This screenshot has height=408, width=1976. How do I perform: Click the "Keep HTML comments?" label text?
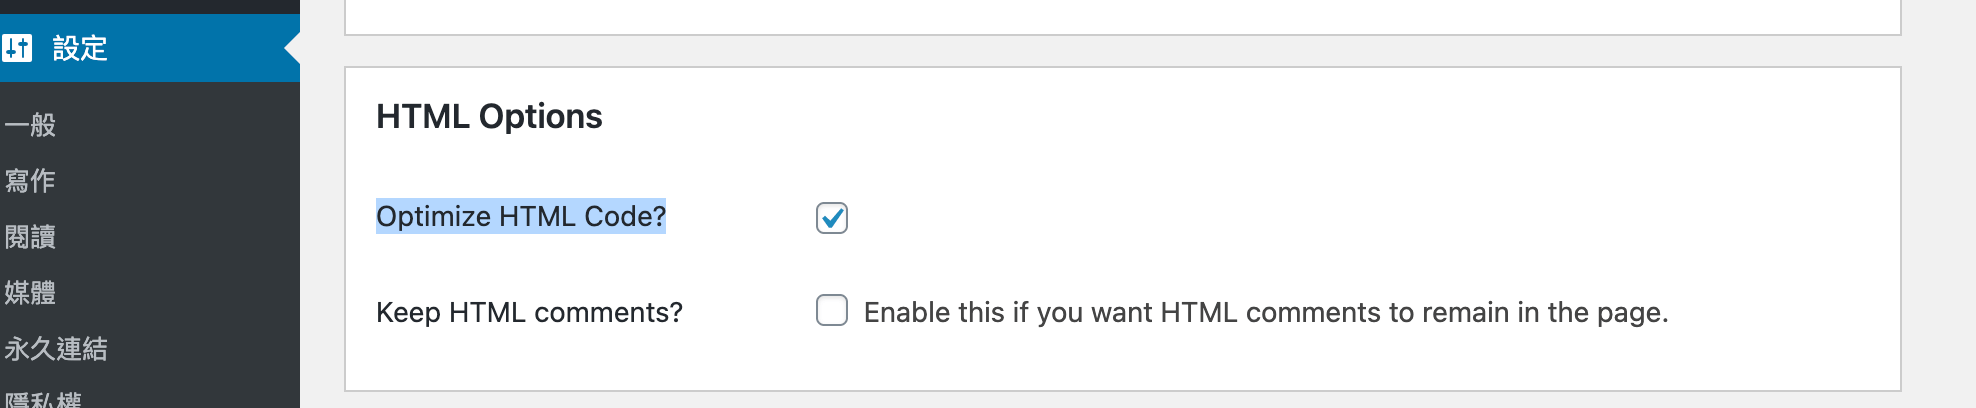pyautogui.click(x=529, y=313)
